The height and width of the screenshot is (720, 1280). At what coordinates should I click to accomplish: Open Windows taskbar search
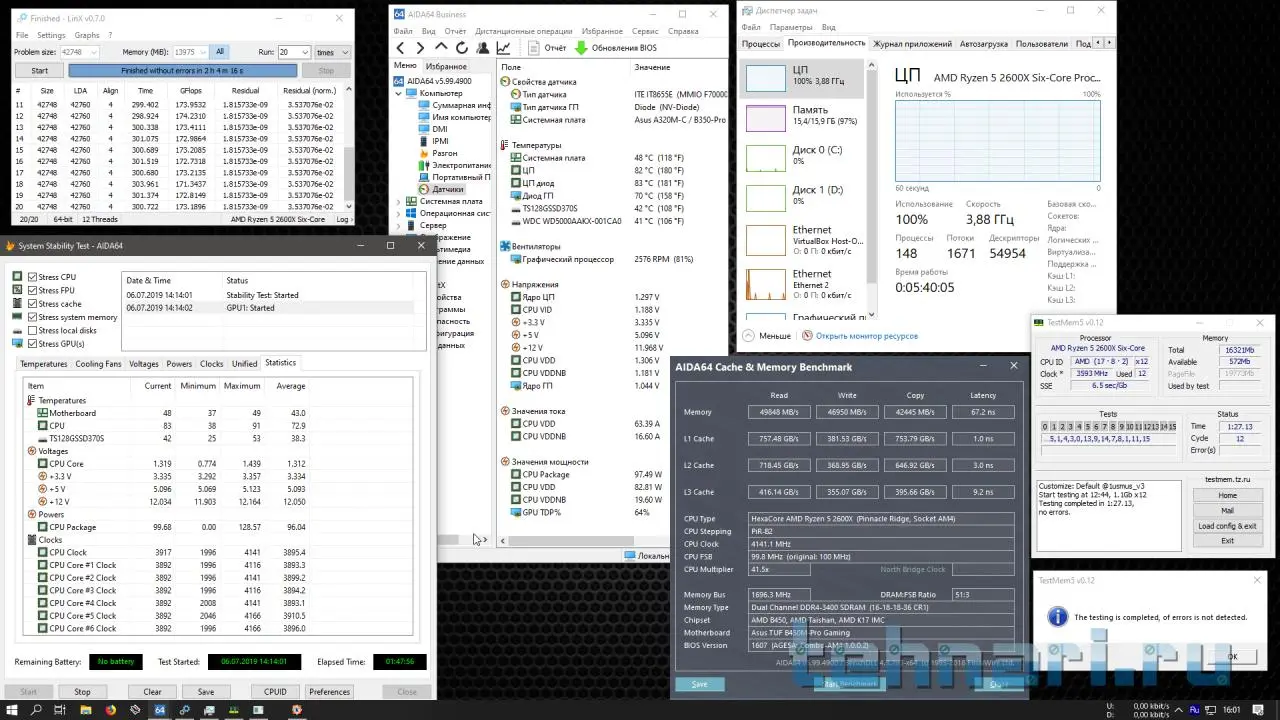coord(37,710)
